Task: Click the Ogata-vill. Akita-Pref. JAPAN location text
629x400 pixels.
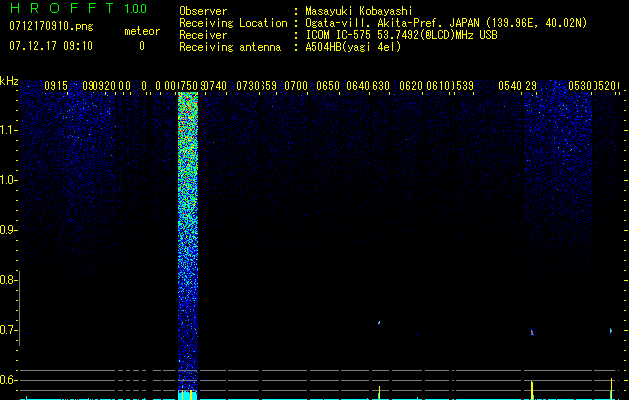Action: tap(446, 23)
